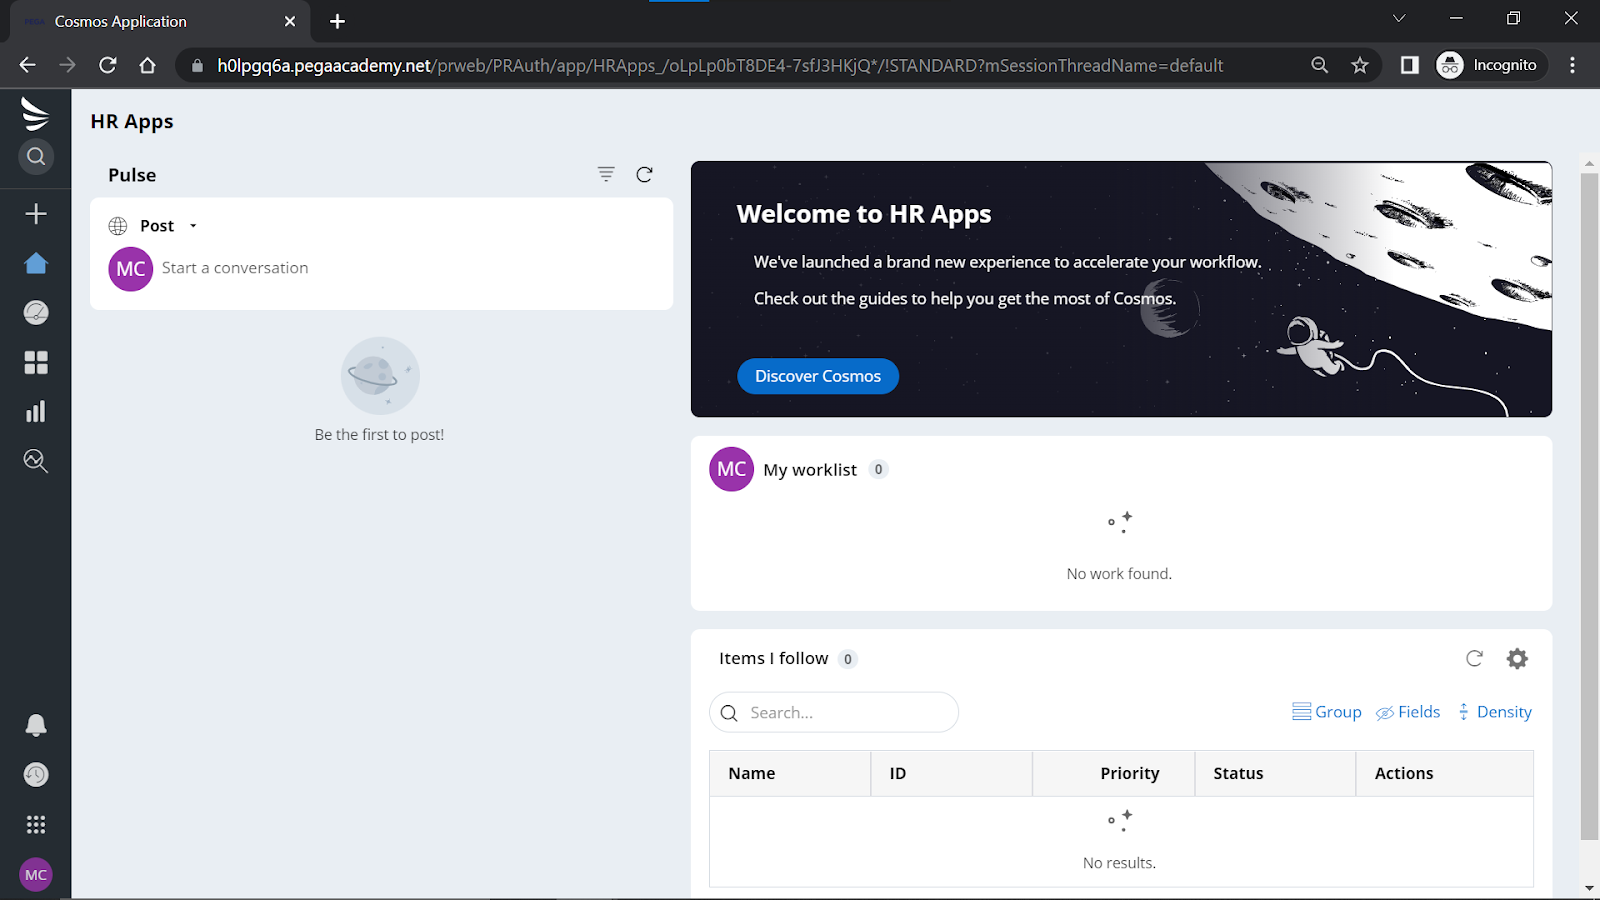Viewport: 1600px width, 900px height.
Task: Focus the Items I follow Search box
Action: (x=834, y=712)
